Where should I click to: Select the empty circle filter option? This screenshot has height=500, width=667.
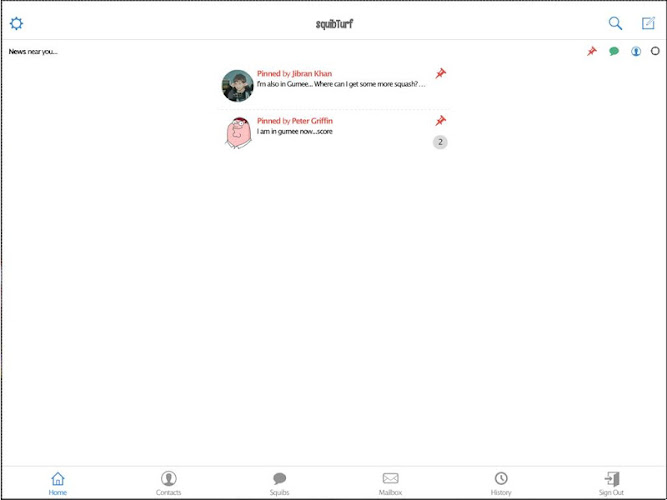(655, 51)
